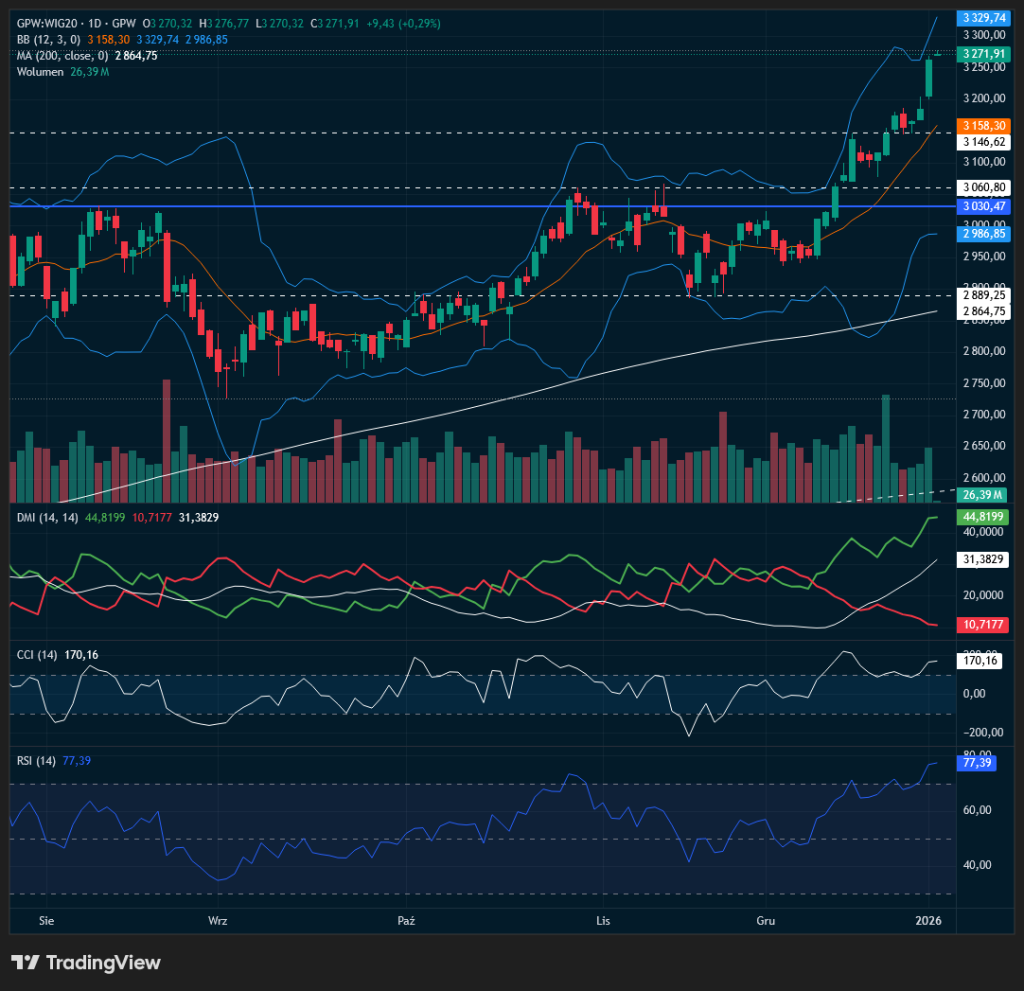This screenshot has width=1024, height=991.
Task: Click the white 3 060,80 dashed level label
Action: tap(983, 187)
